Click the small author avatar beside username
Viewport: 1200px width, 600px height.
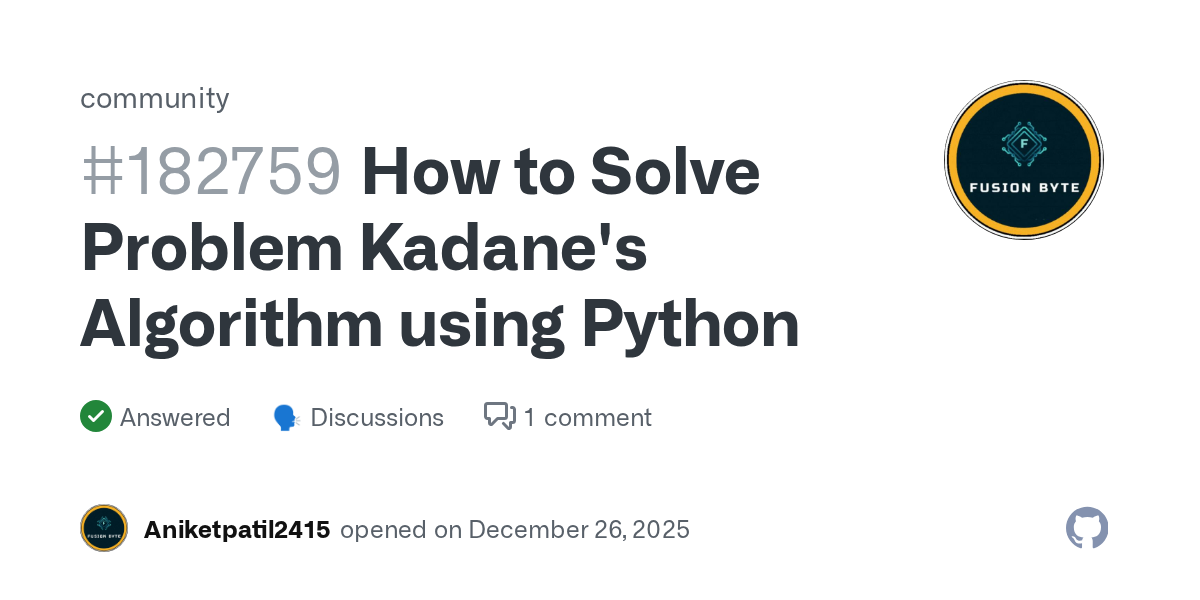[x=104, y=529]
